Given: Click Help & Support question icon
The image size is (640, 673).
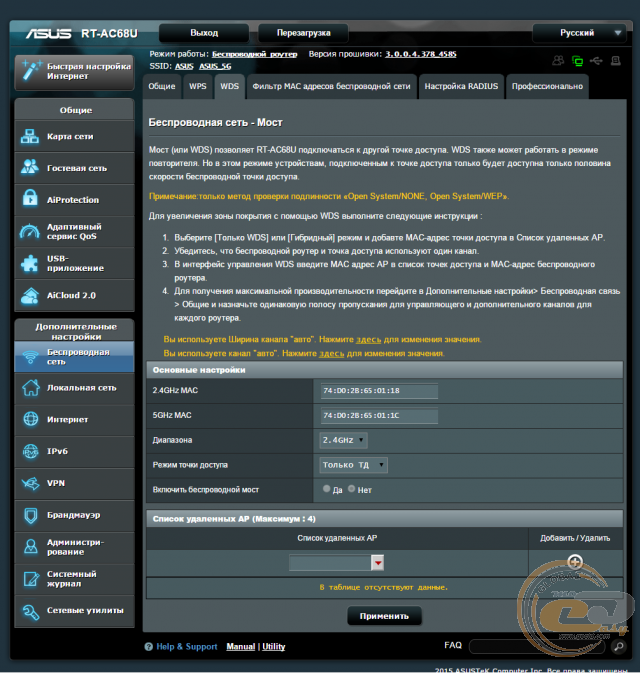Looking at the screenshot, I should pyautogui.click(x=149, y=646).
